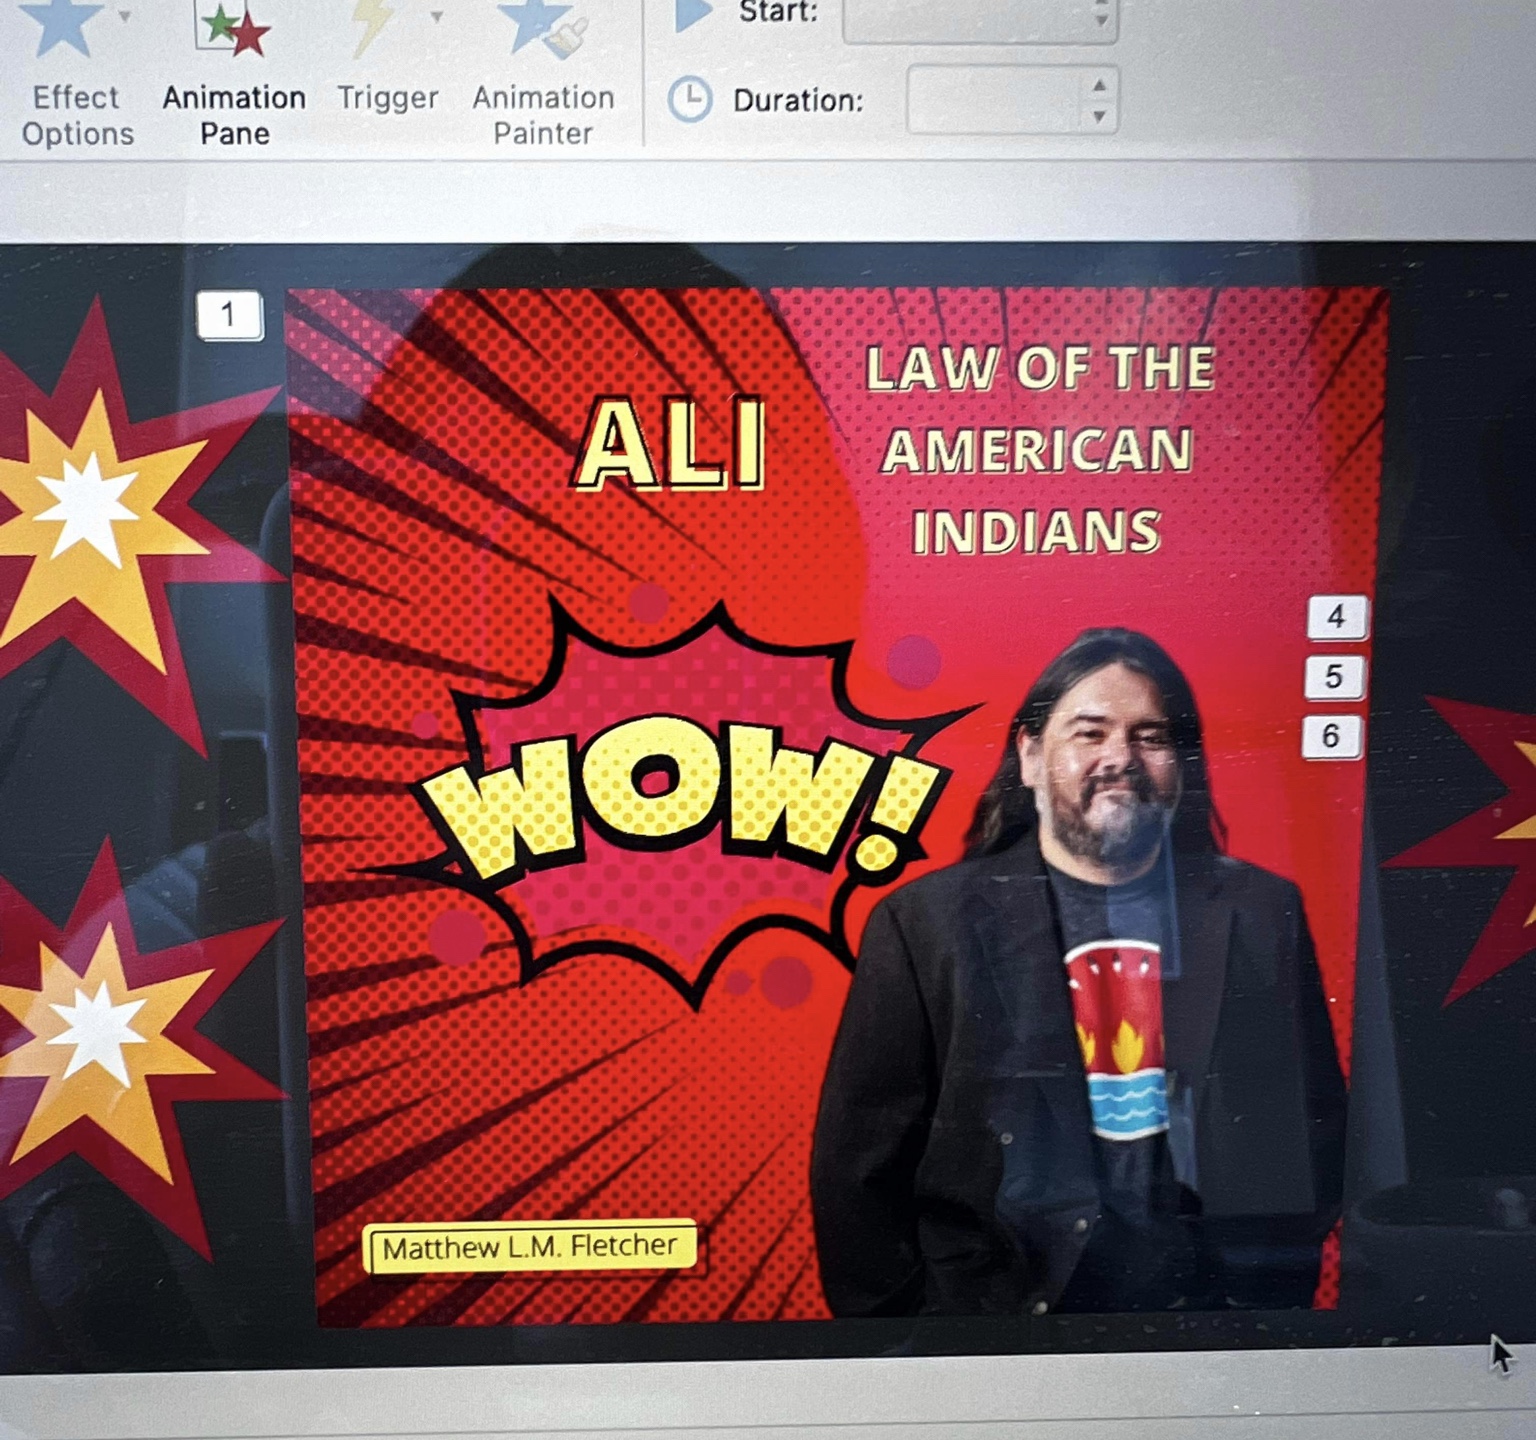
Task: Click the Trigger lightning bolt icon
Action: pyautogui.click(x=371, y=24)
